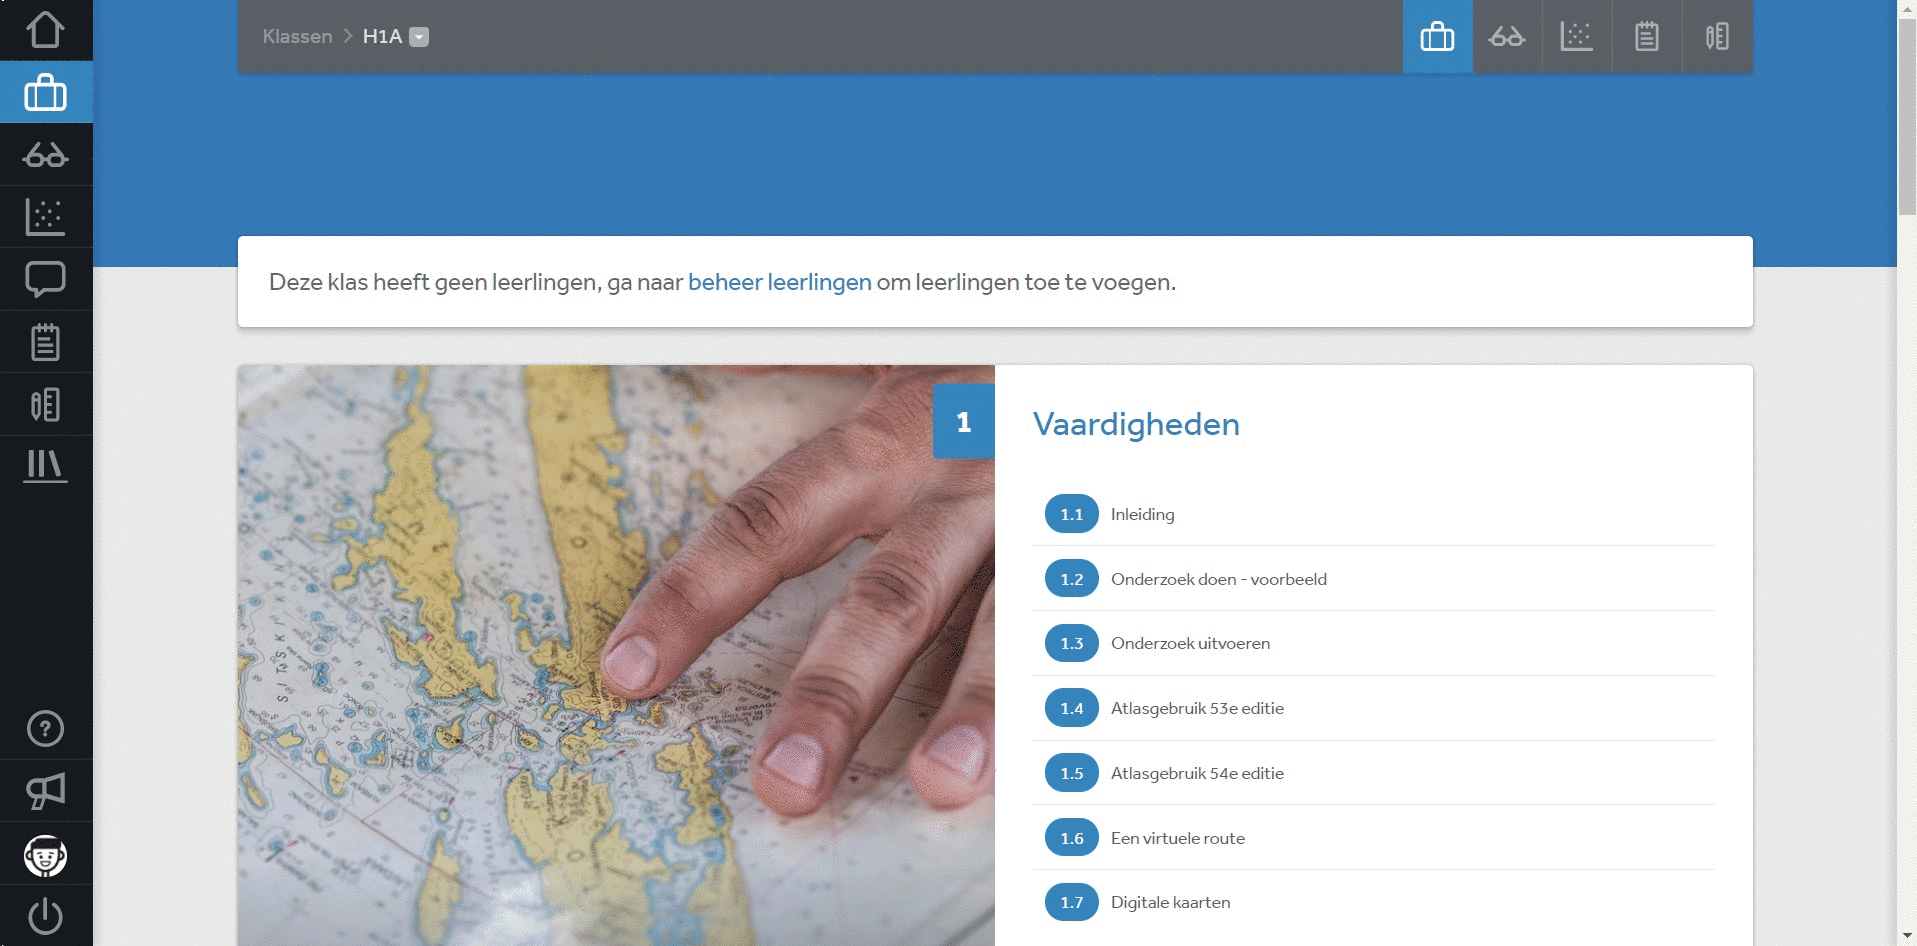
Task: Select the scatter chart tab in top bar
Action: click(1577, 37)
